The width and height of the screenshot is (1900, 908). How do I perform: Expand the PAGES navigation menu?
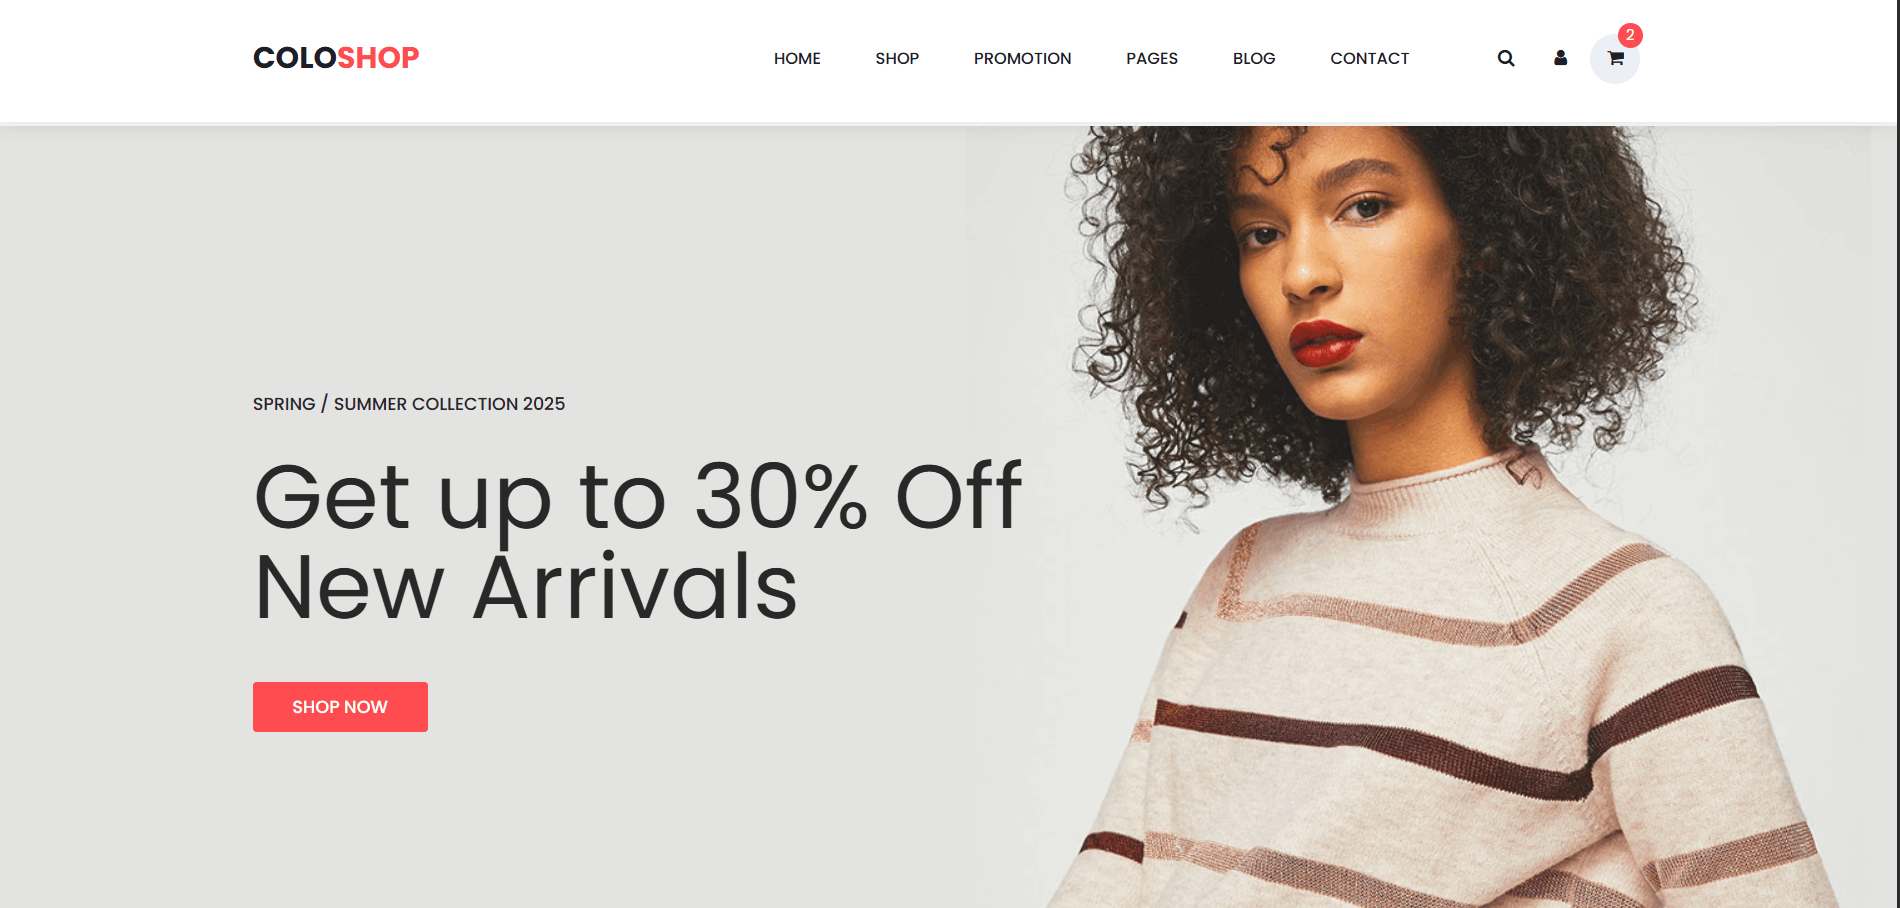(x=1152, y=59)
